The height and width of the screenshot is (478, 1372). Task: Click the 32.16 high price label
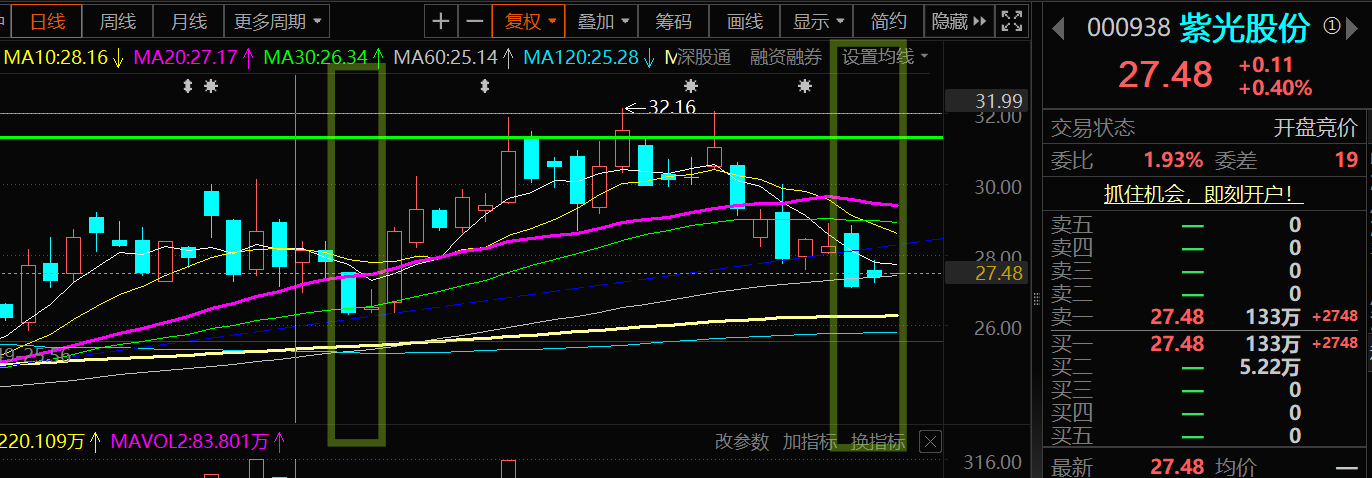point(671,107)
